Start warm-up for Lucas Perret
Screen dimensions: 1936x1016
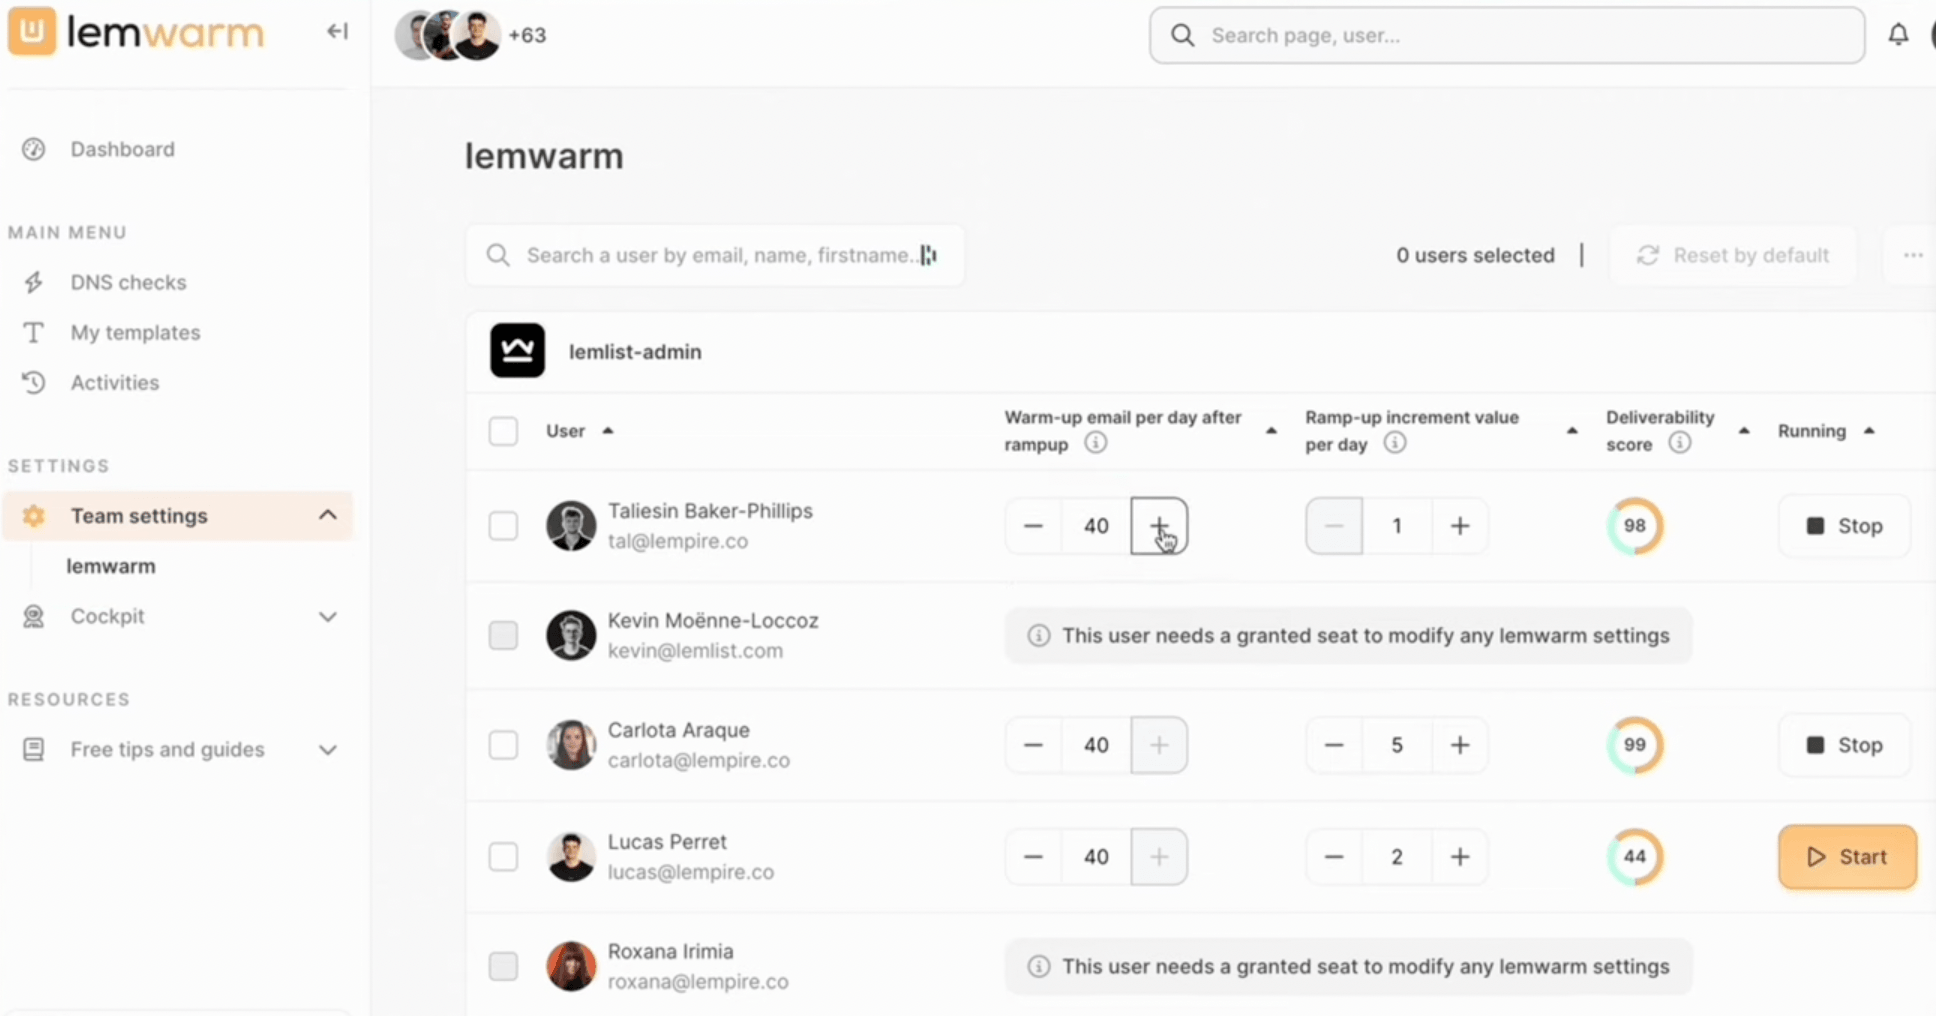pyautogui.click(x=1847, y=857)
